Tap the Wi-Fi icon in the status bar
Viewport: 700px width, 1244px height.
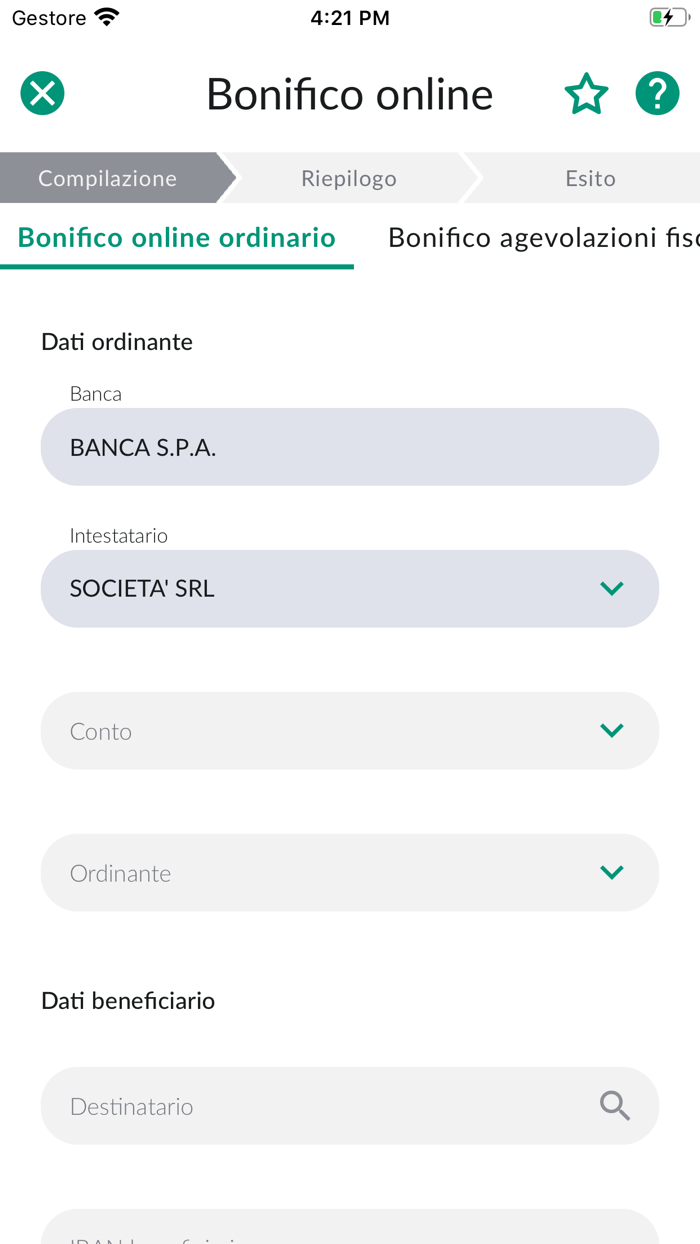point(105,16)
